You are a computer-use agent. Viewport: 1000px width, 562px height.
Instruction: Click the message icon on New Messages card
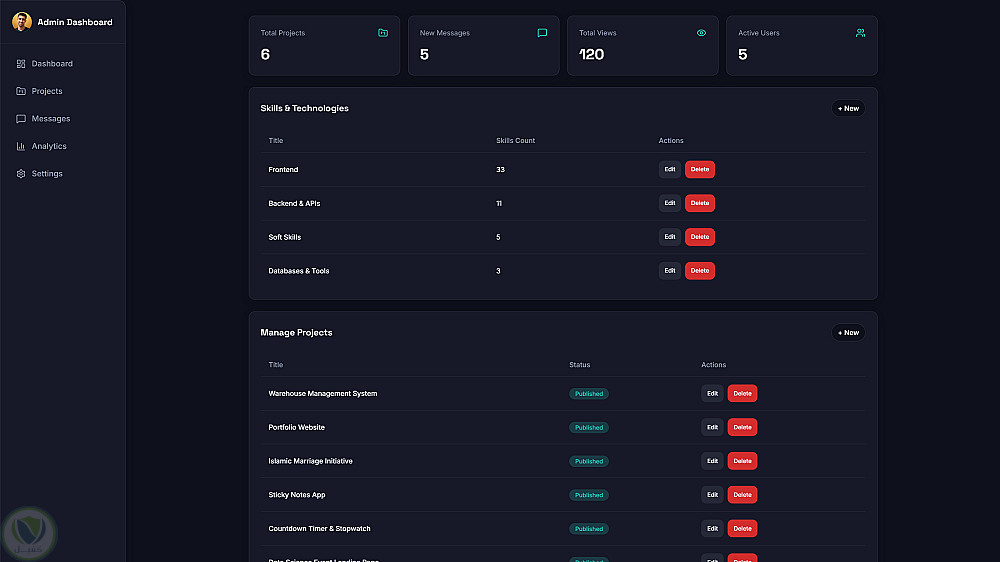(542, 33)
